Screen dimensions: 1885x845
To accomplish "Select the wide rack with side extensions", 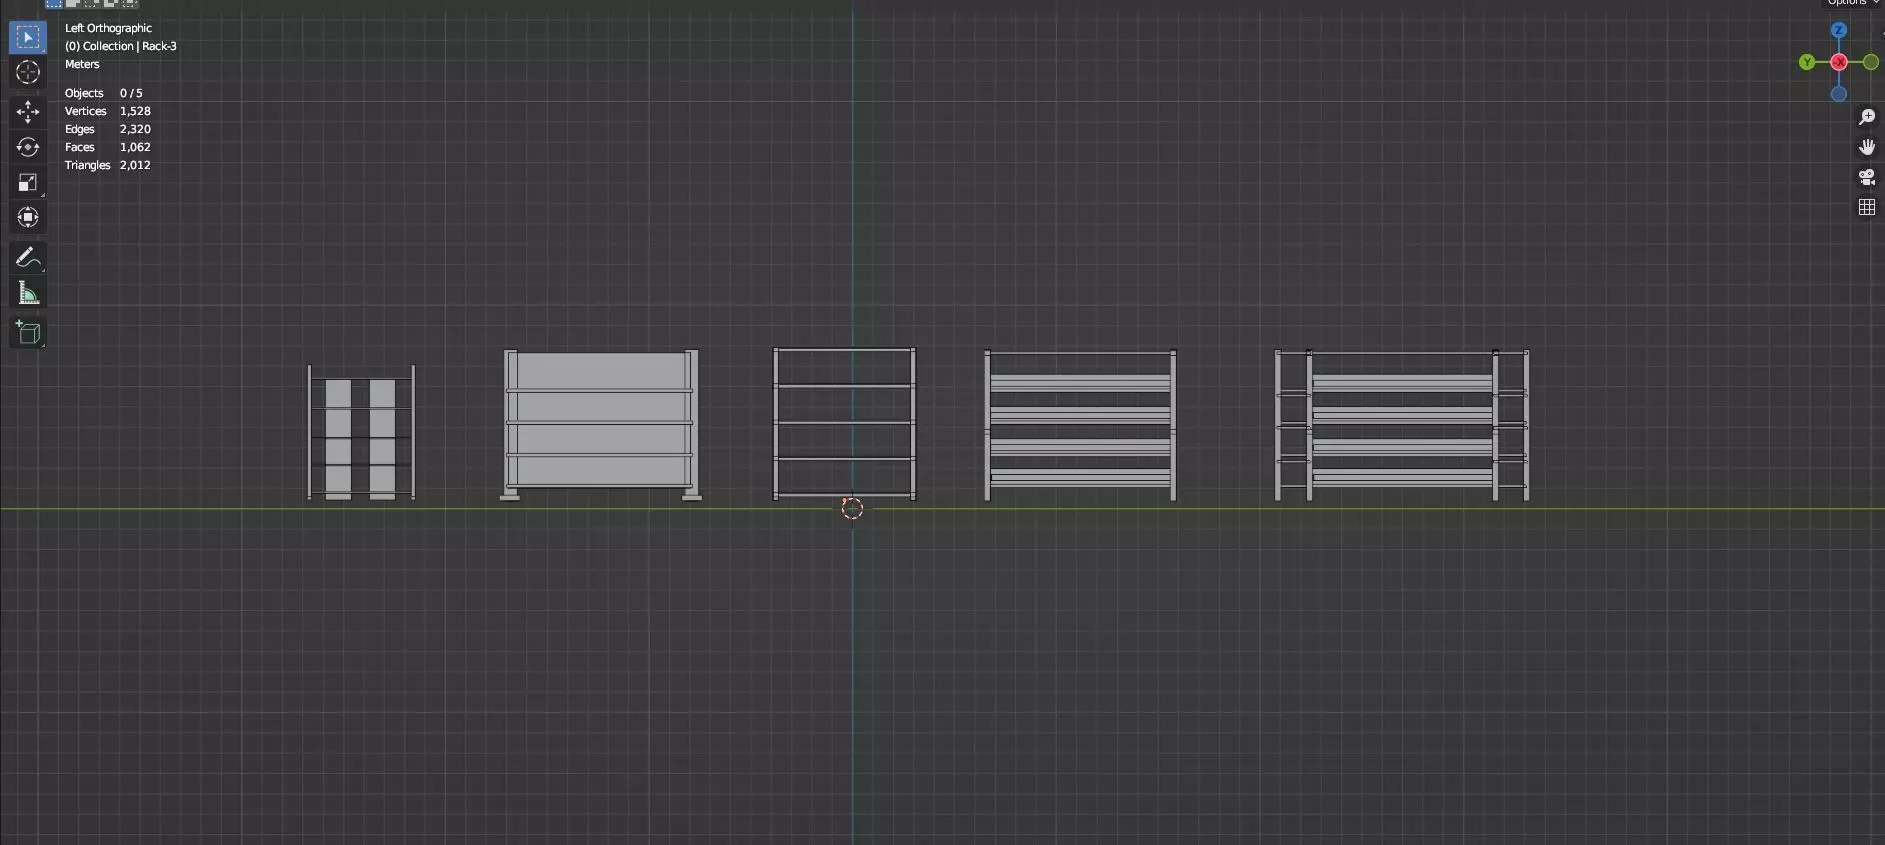I will coord(1402,425).
